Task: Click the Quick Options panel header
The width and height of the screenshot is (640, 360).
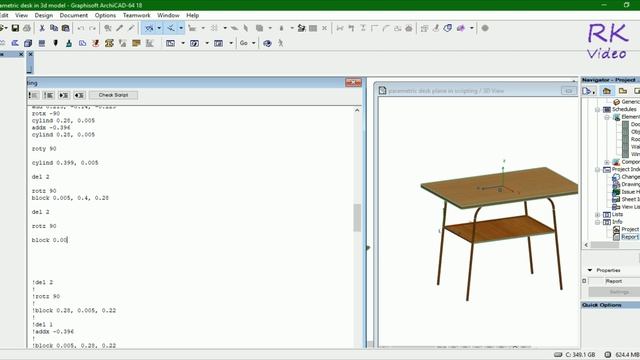Action: click(611, 305)
